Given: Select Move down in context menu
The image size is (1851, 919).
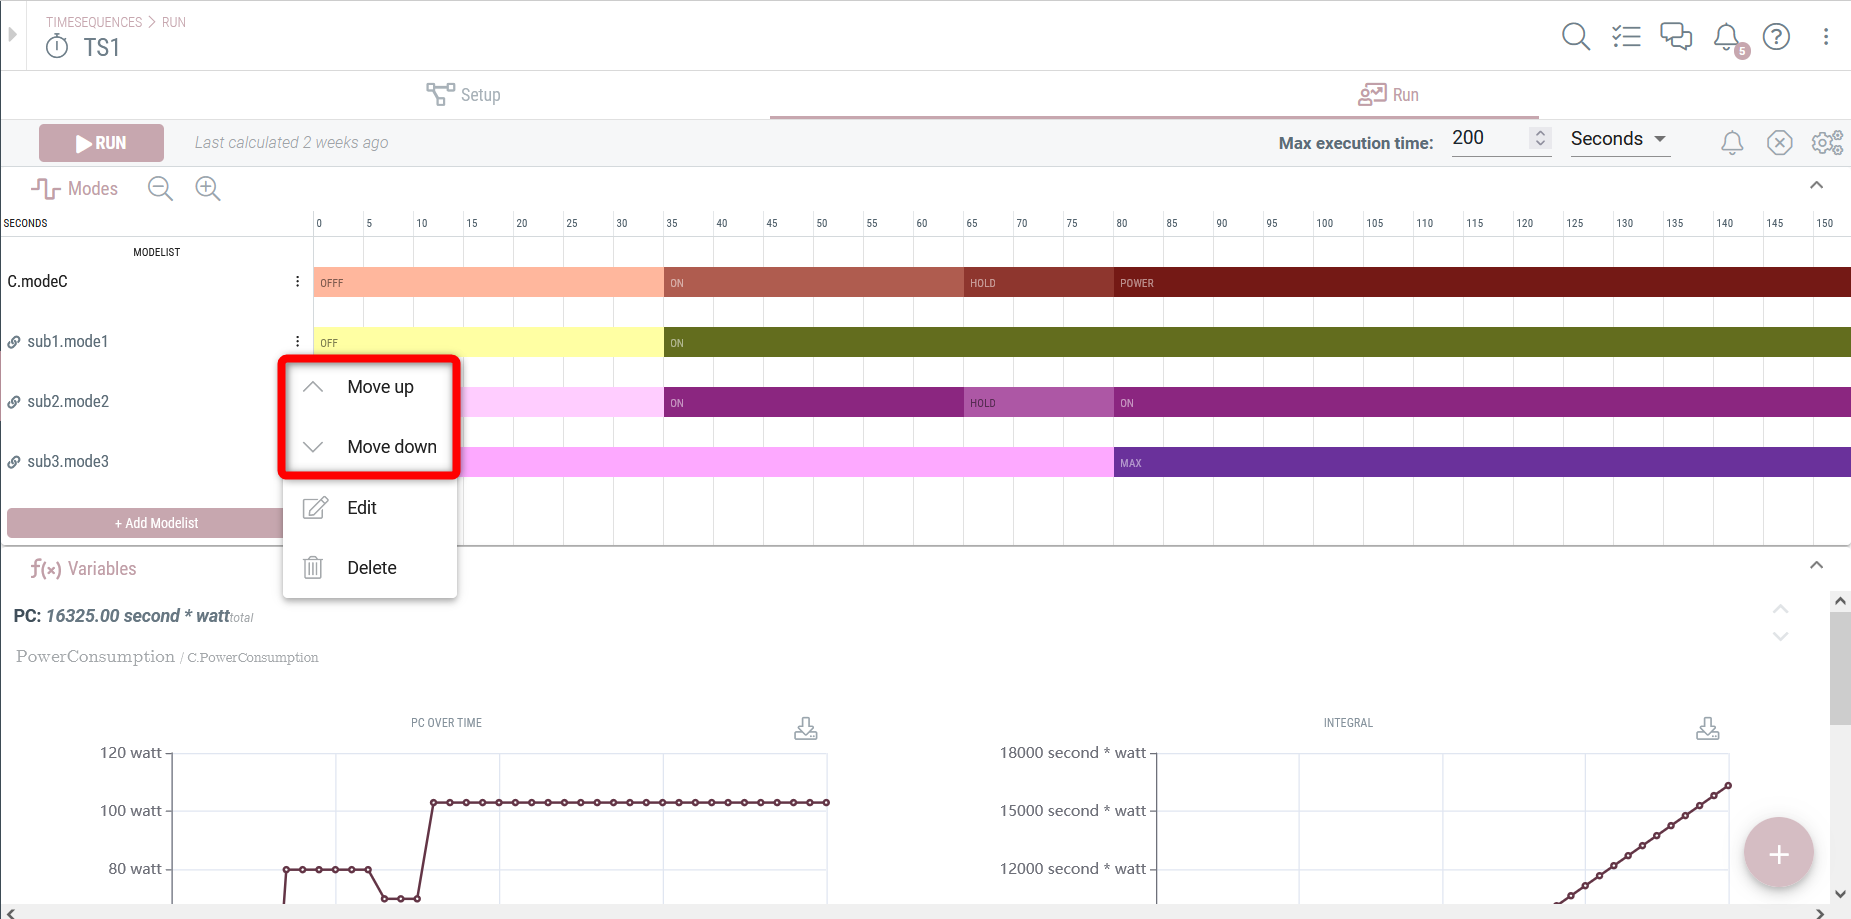Looking at the screenshot, I should point(370,447).
